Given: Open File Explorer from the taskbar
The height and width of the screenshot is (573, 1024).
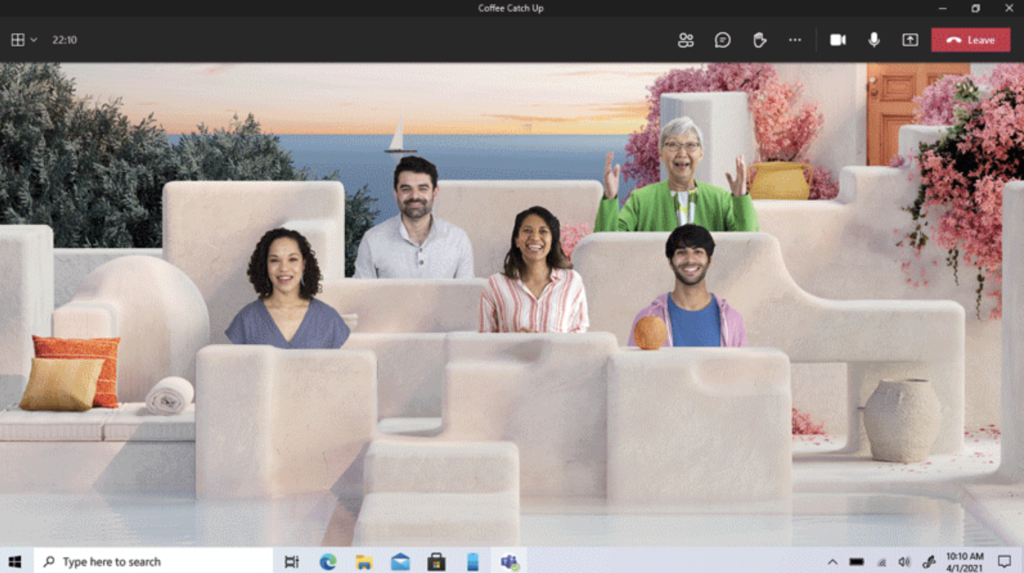Looking at the screenshot, I should 364,561.
